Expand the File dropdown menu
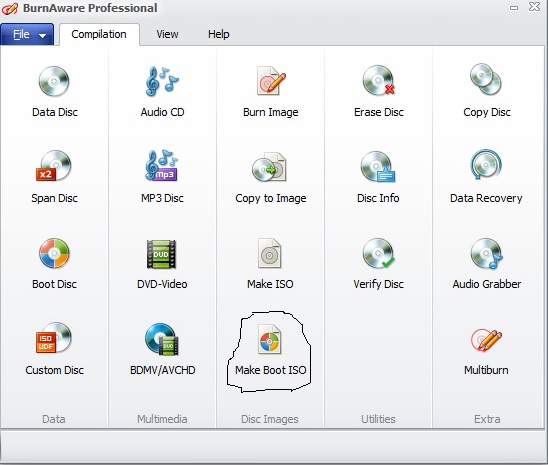The width and height of the screenshot is (548, 465). point(27,34)
